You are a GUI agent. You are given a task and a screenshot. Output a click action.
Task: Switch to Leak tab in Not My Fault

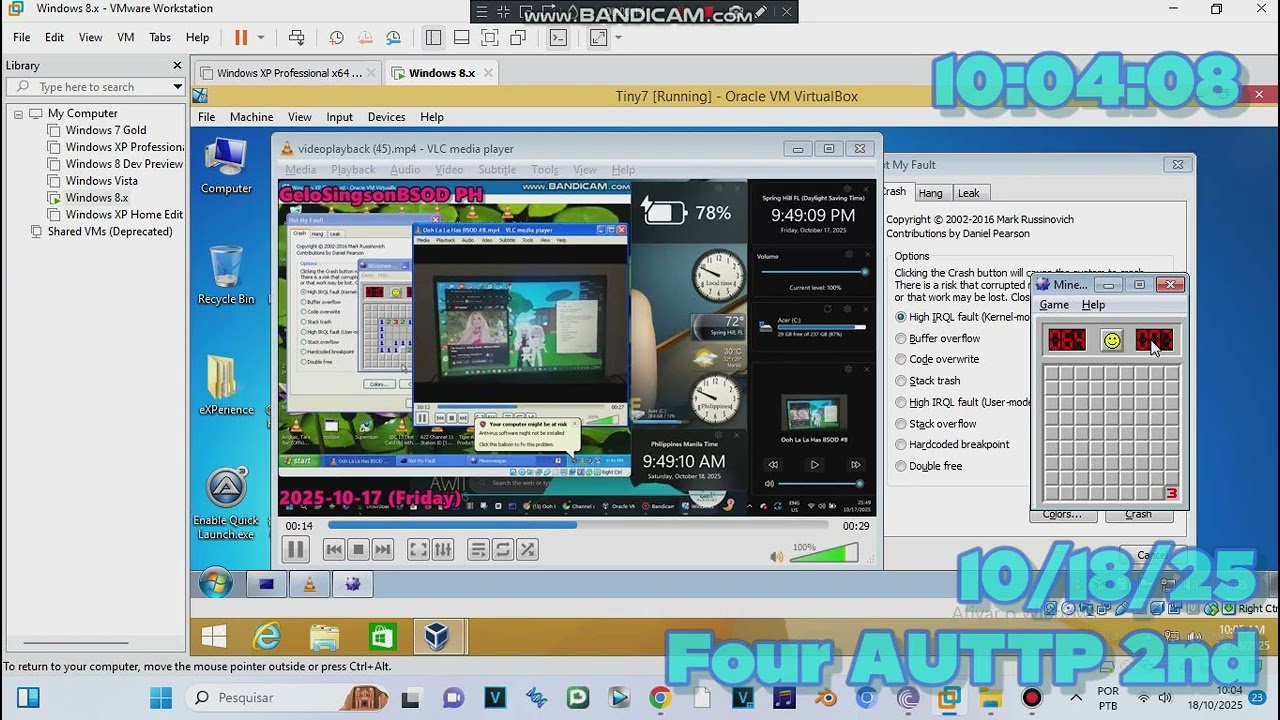[x=969, y=193]
